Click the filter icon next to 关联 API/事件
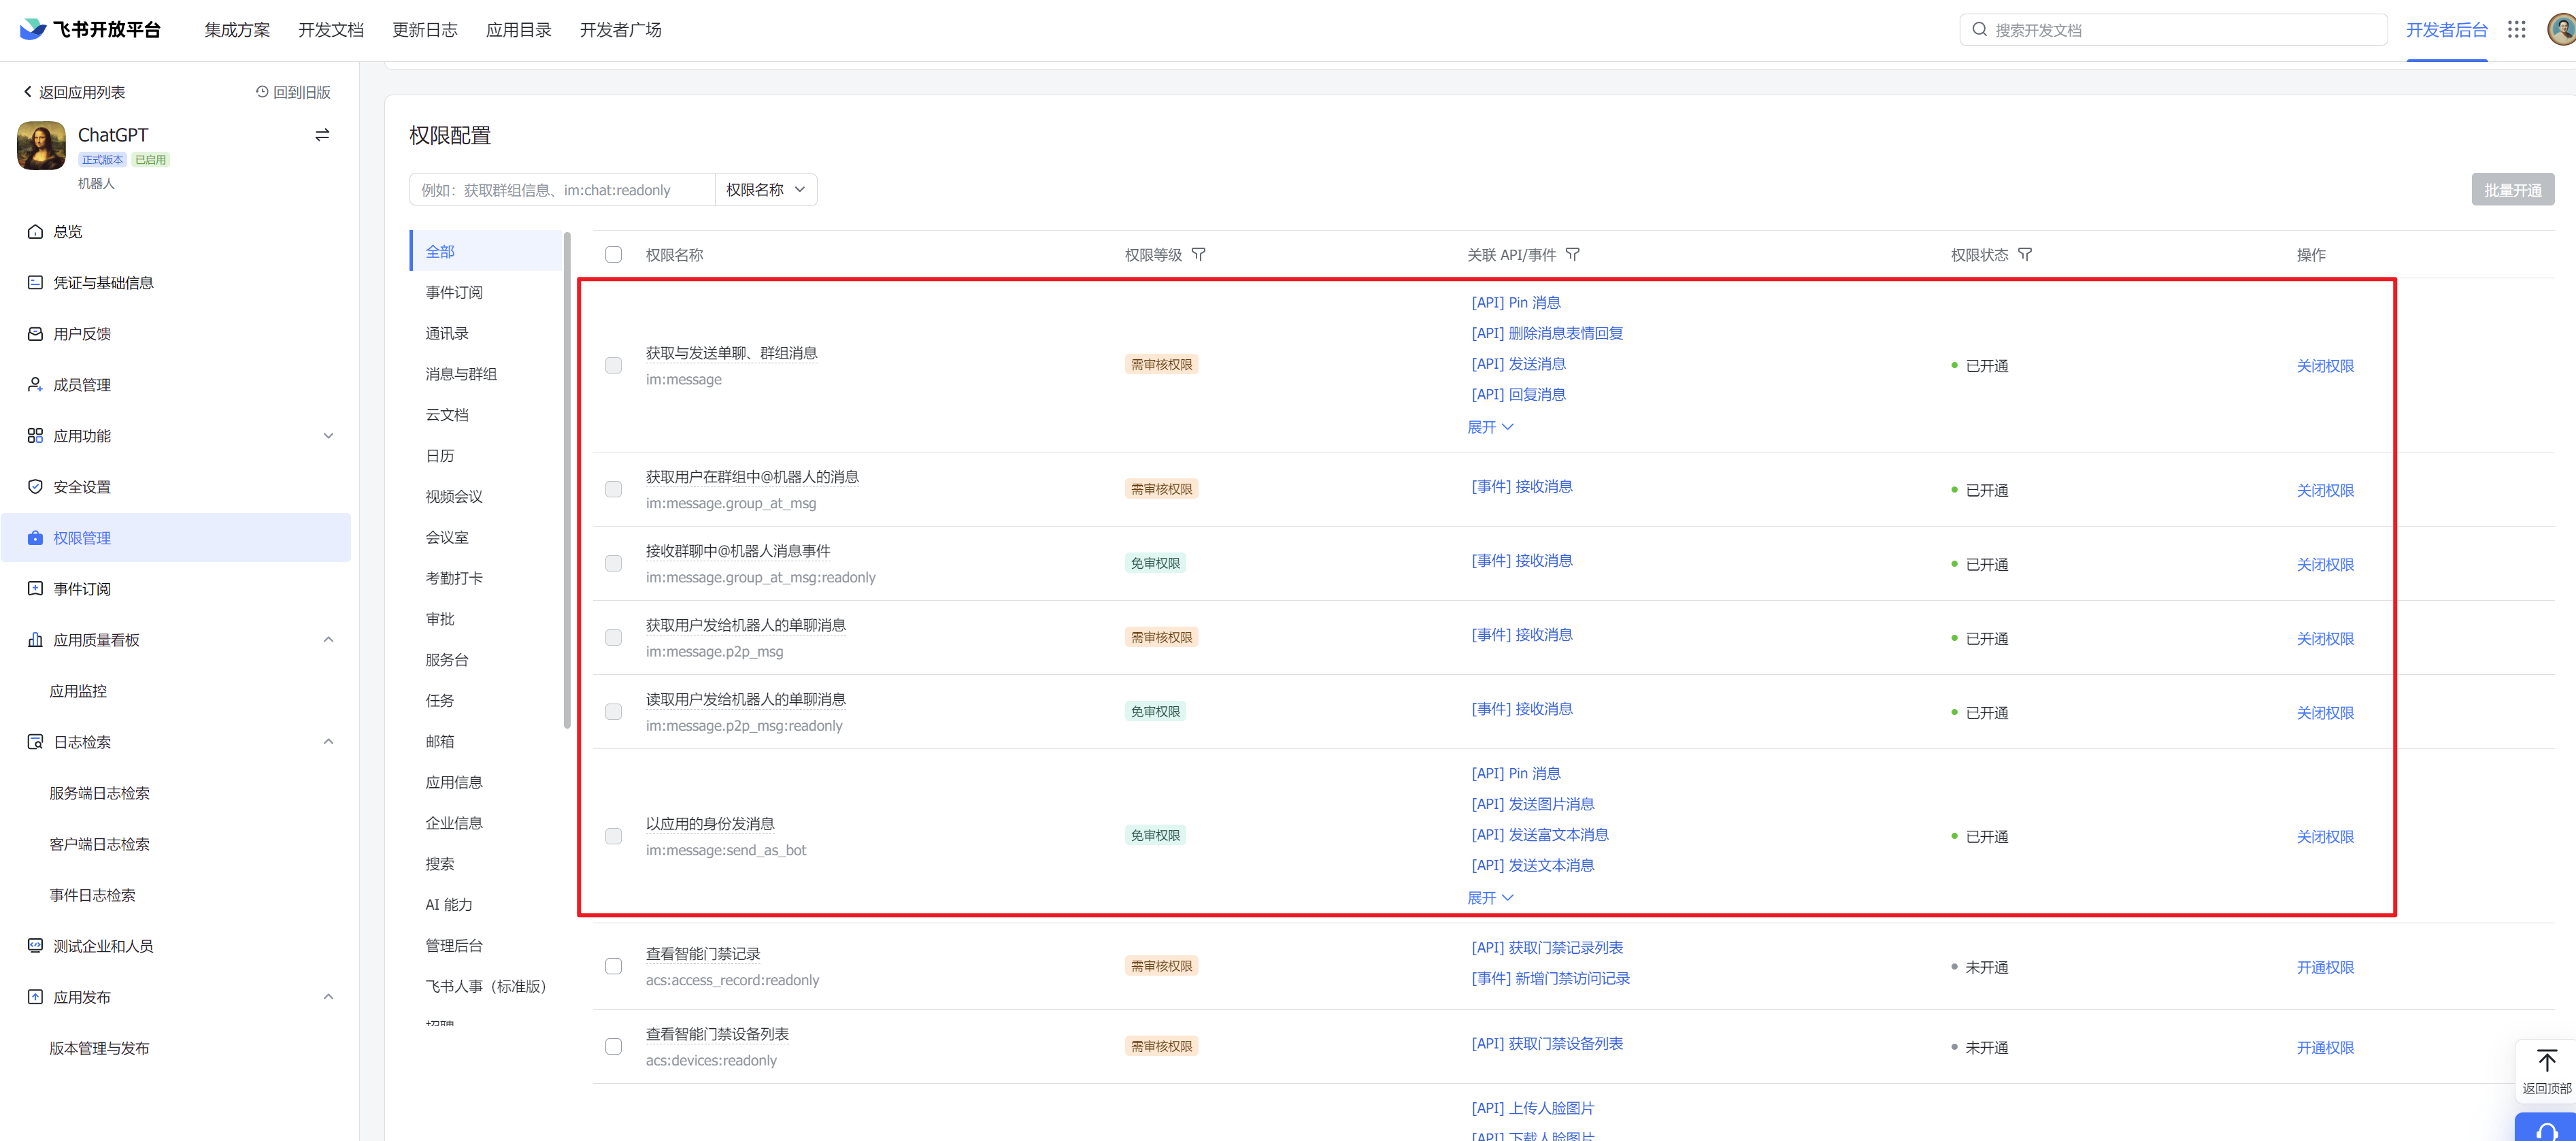Screen dimensions: 2576x1141 click(x=1572, y=255)
